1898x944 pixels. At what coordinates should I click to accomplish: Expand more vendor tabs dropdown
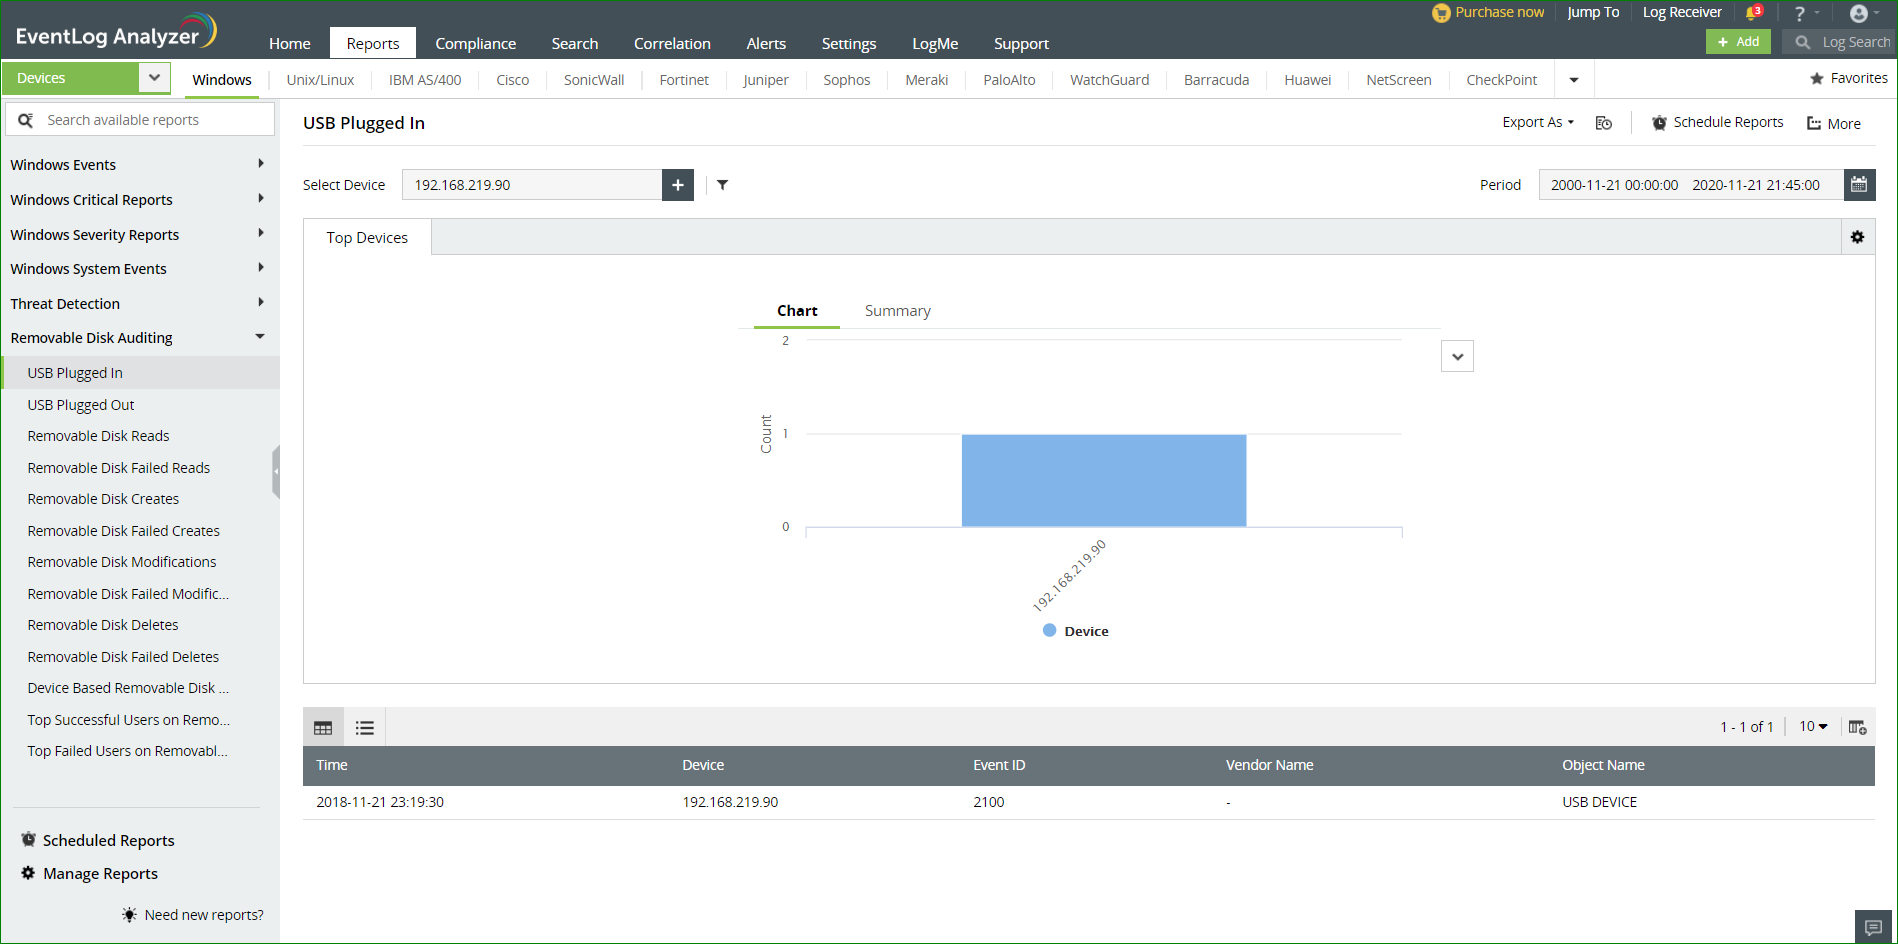(1574, 80)
